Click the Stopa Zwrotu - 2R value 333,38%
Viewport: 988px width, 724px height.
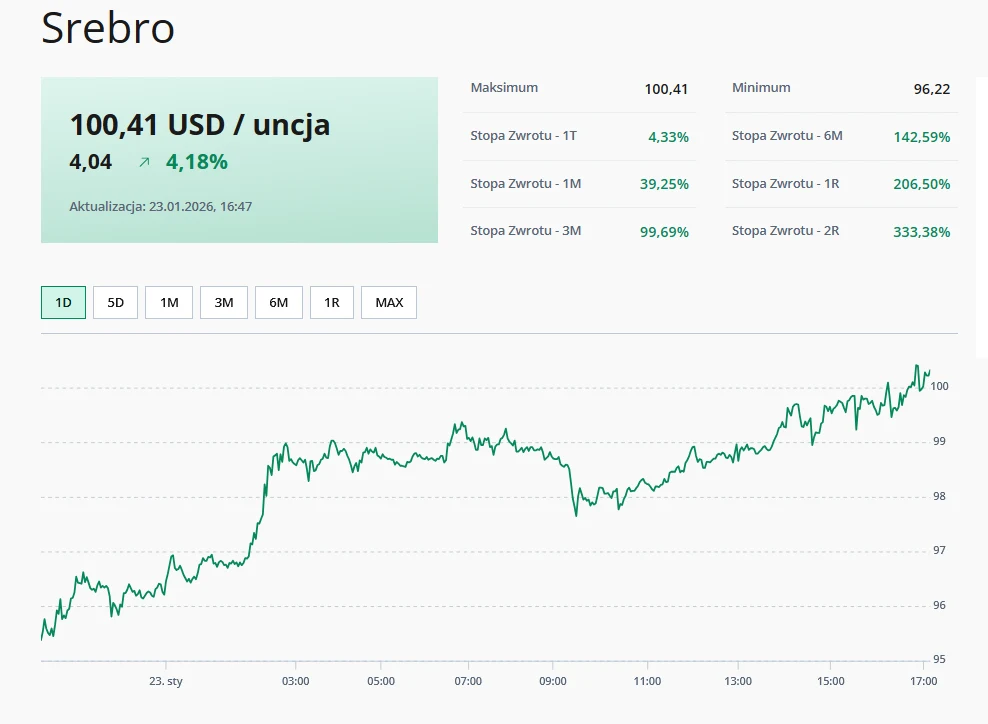pyautogui.click(x=921, y=232)
